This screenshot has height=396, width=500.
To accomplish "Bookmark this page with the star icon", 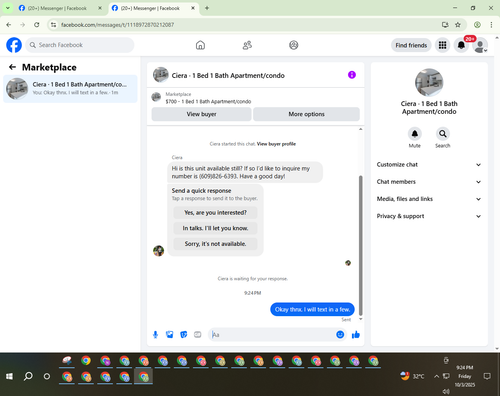I will [x=458, y=25].
